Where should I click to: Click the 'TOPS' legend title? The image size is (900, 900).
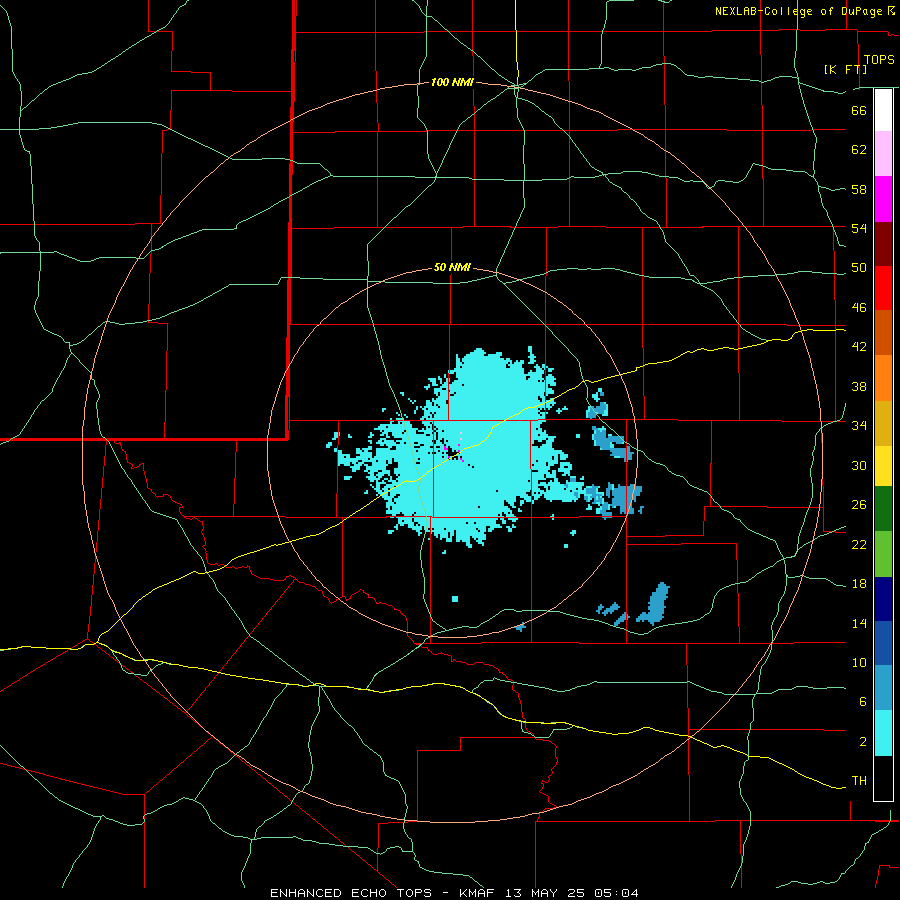879,59
